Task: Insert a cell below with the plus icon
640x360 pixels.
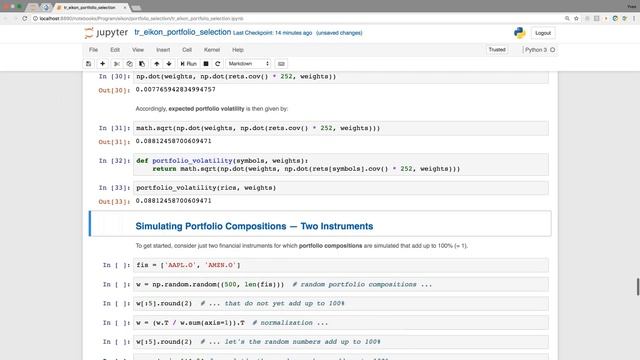Action: click(x=102, y=64)
